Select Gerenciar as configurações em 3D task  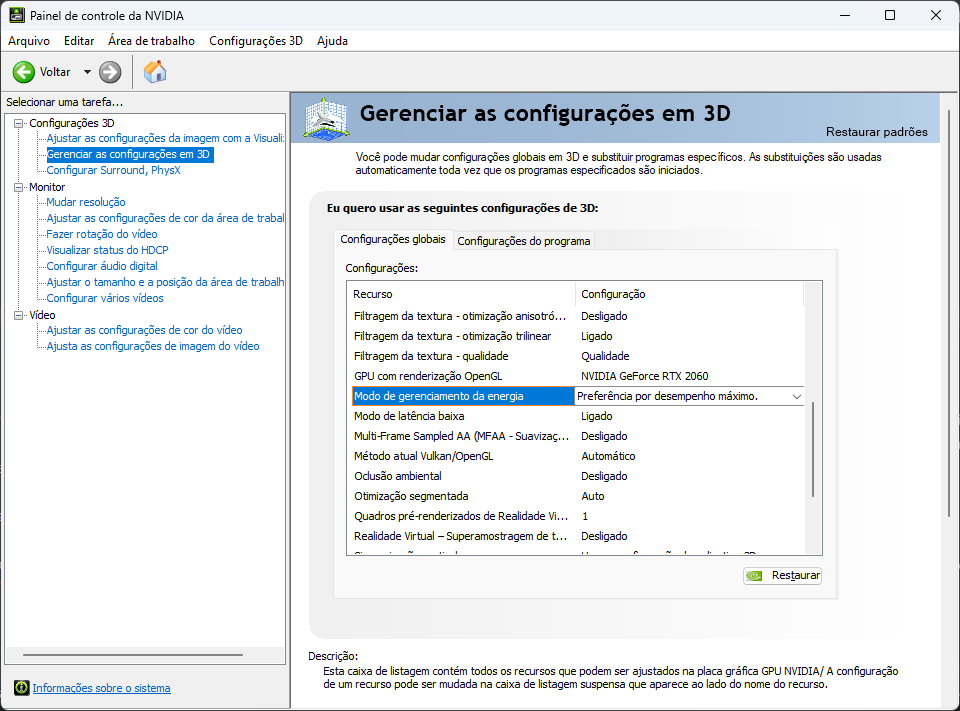click(130, 154)
